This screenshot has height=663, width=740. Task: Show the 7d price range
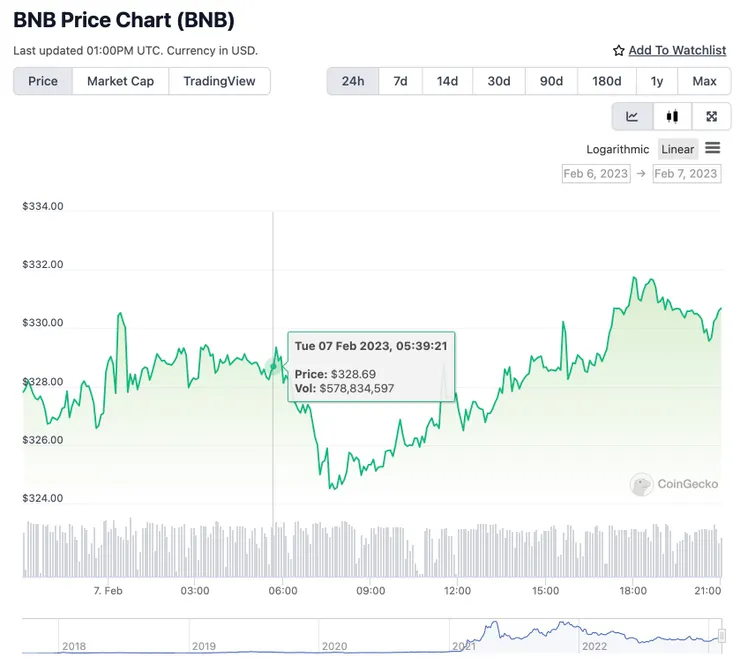pyautogui.click(x=400, y=81)
